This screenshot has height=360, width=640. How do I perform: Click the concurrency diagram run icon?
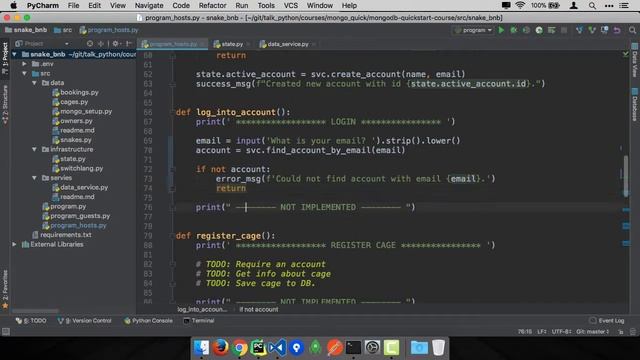point(552,30)
